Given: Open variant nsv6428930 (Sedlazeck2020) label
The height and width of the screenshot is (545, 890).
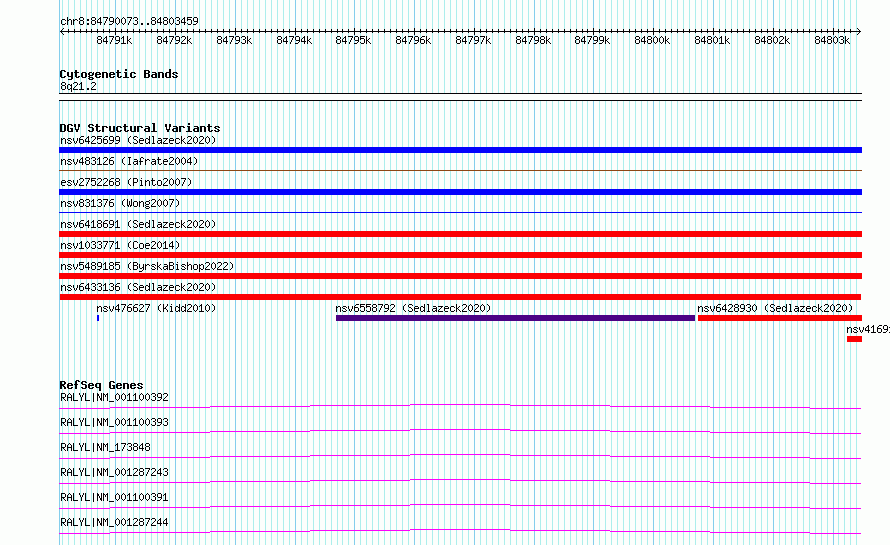Looking at the screenshot, I should pos(775,308).
